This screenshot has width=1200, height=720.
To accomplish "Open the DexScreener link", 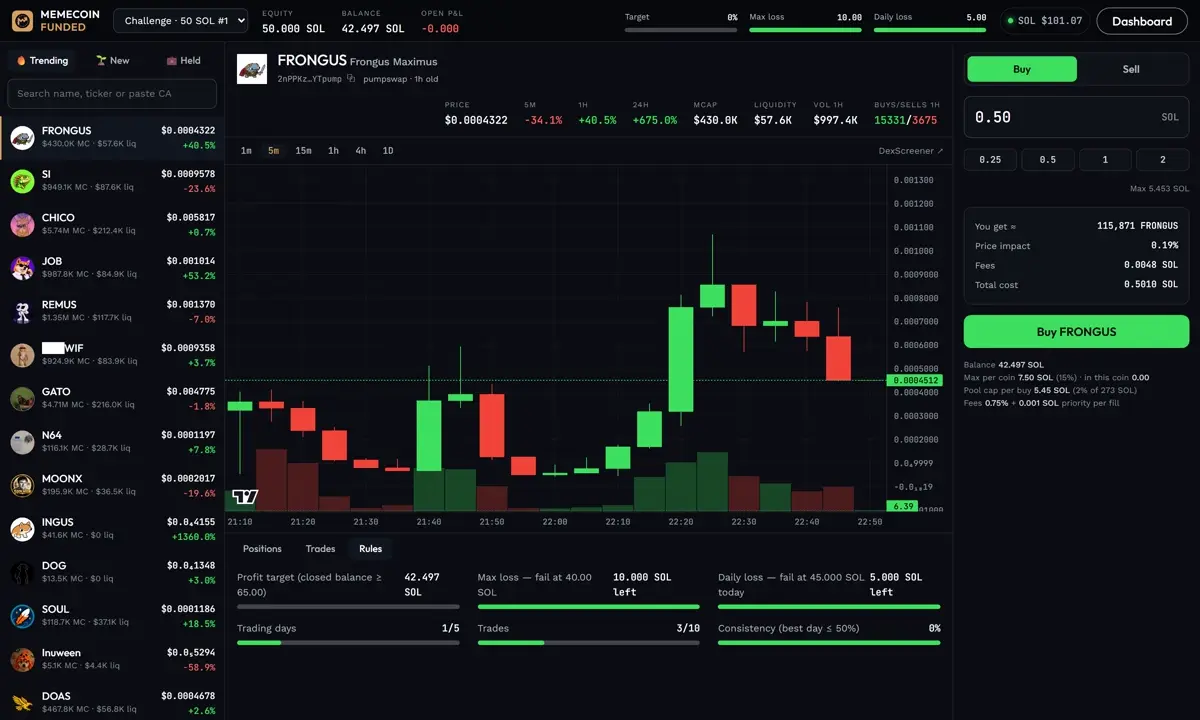I will (x=911, y=151).
